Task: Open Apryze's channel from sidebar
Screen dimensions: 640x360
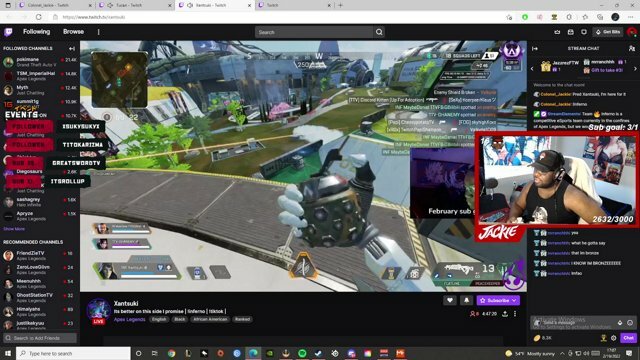Action: 40,216
